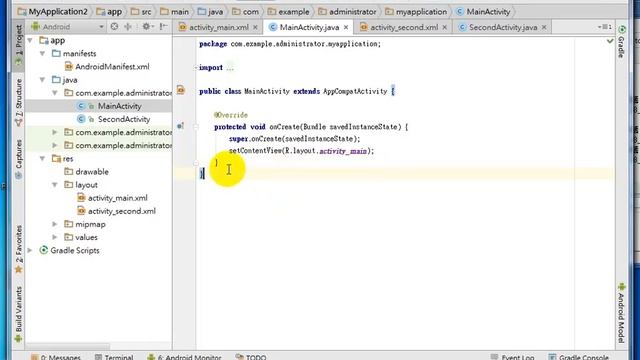The width and height of the screenshot is (640, 360).
Task: Collapse the layout folder
Action: pyautogui.click(x=55, y=184)
